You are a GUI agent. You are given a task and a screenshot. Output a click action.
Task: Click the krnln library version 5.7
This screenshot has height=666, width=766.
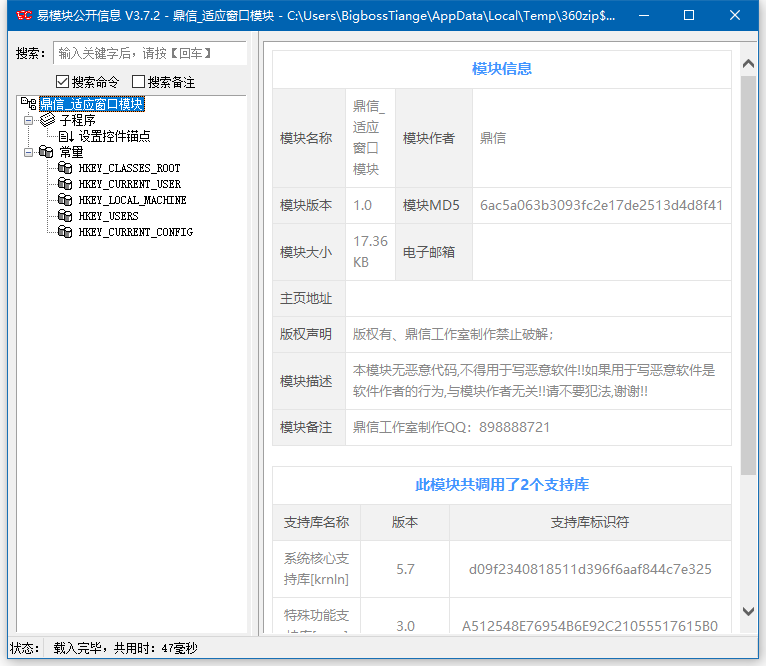click(x=405, y=569)
